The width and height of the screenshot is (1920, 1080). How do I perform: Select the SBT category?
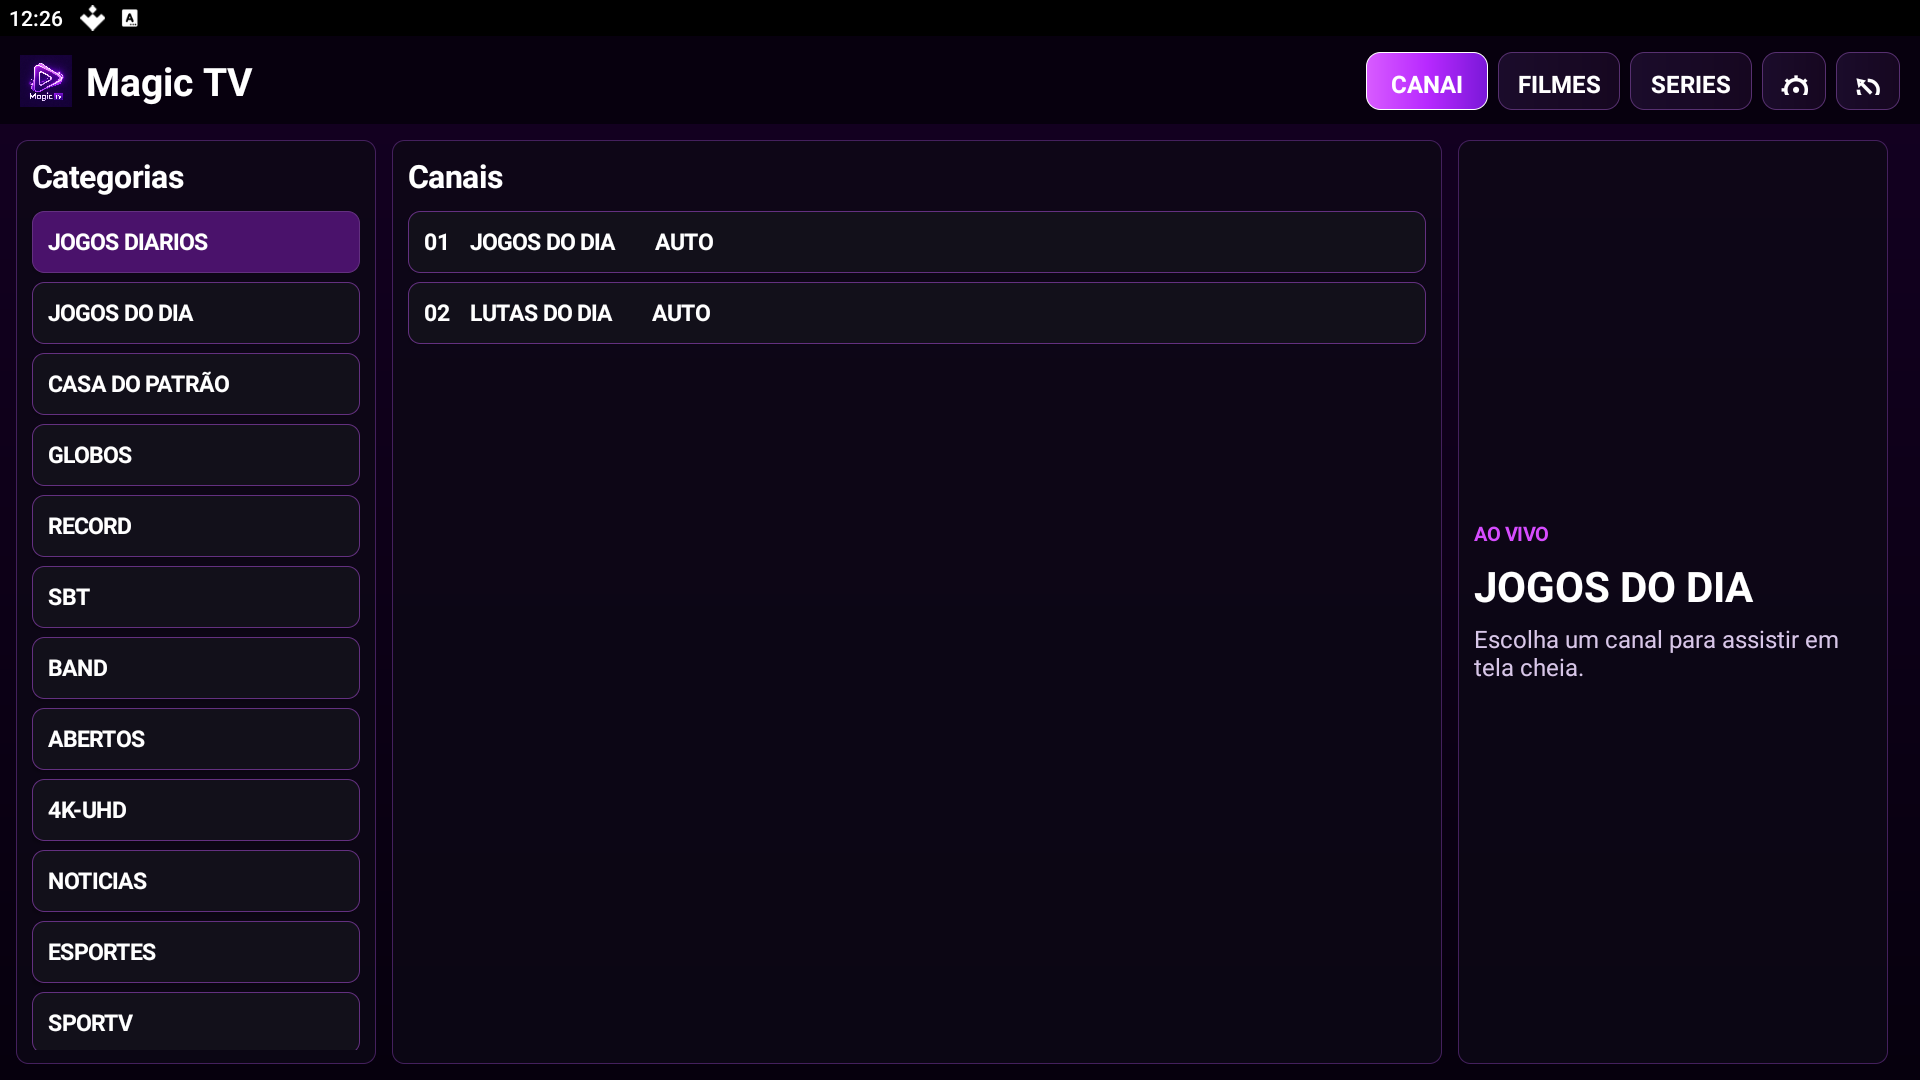[x=196, y=597]
